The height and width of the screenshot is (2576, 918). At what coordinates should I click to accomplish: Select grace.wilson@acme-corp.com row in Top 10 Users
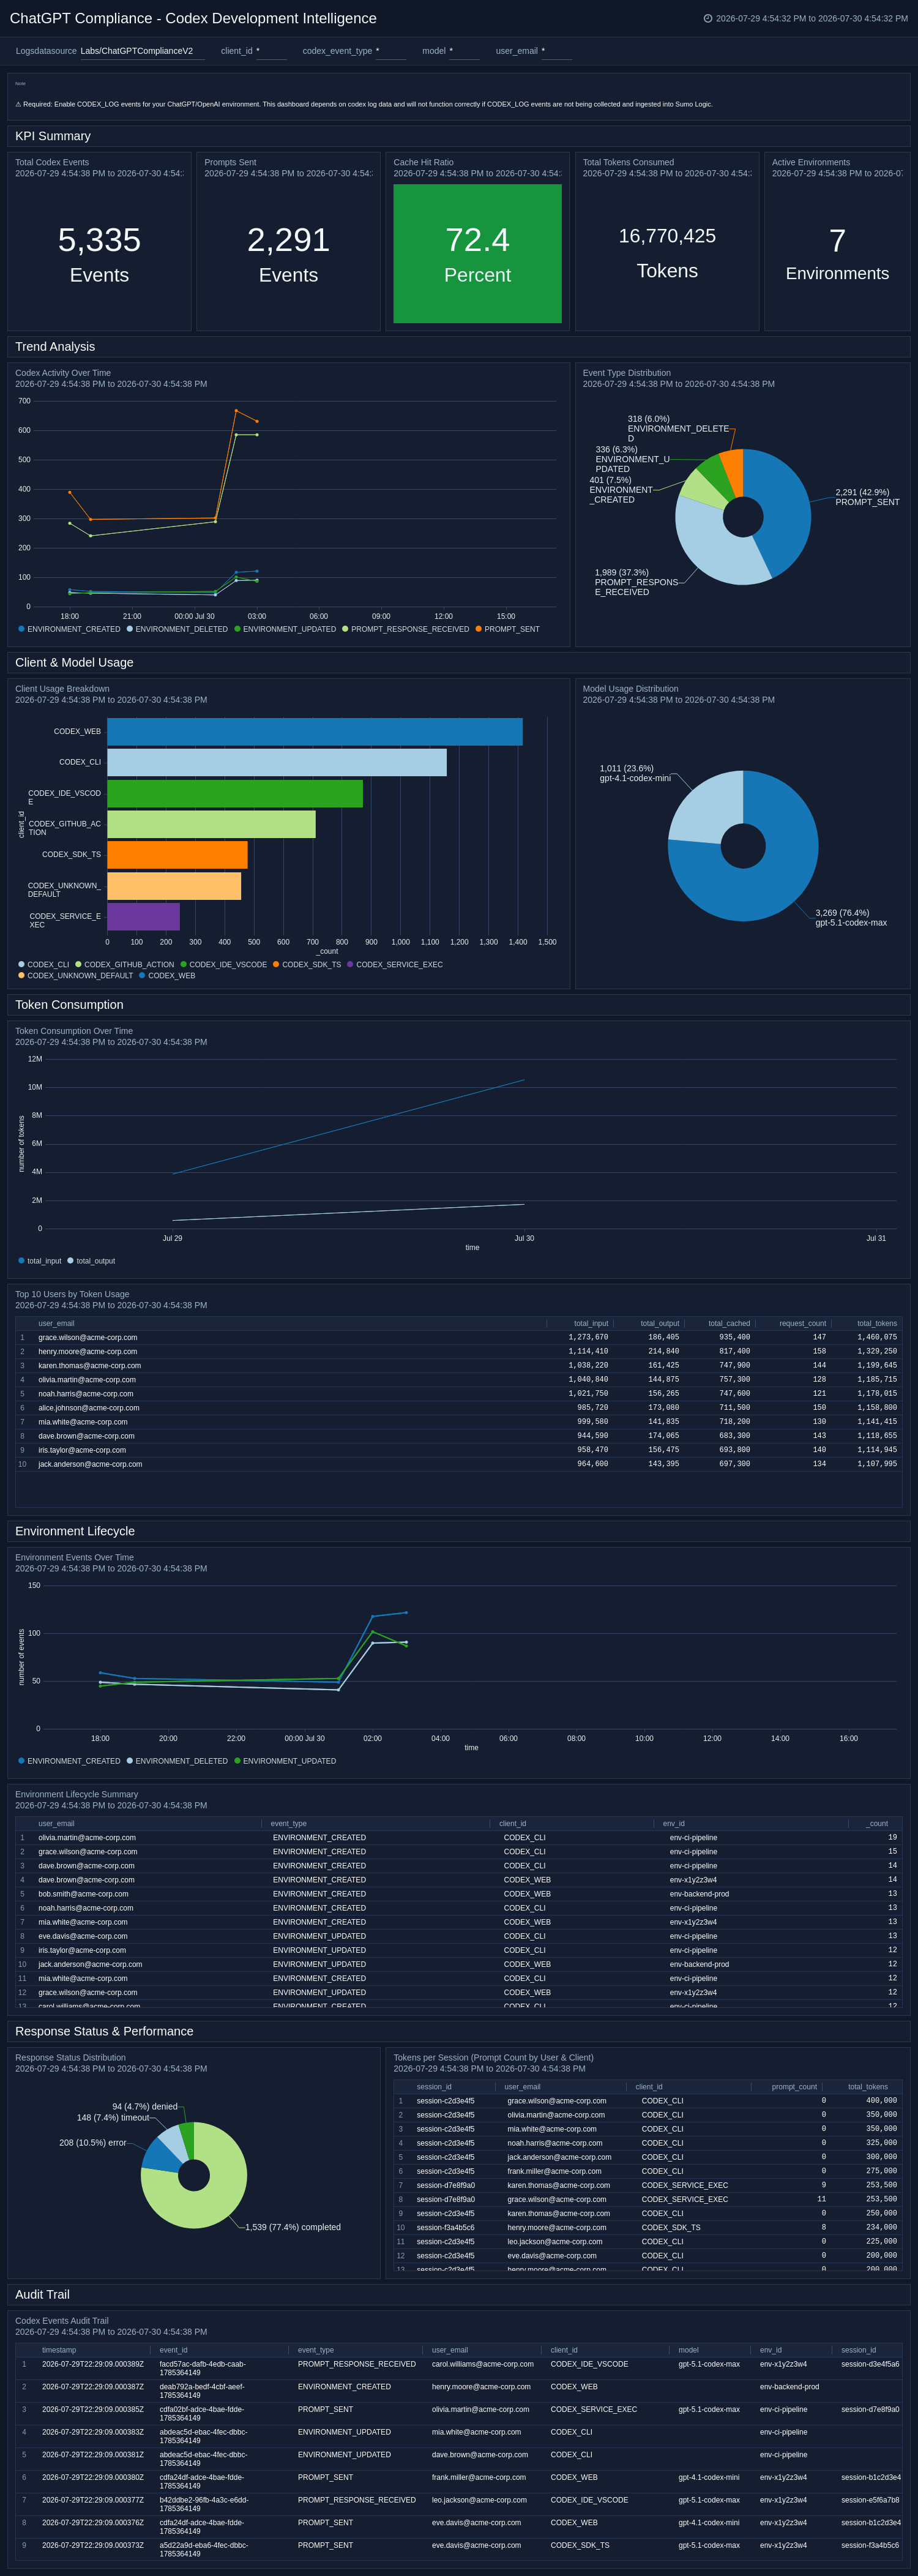tap(459, 1337)
